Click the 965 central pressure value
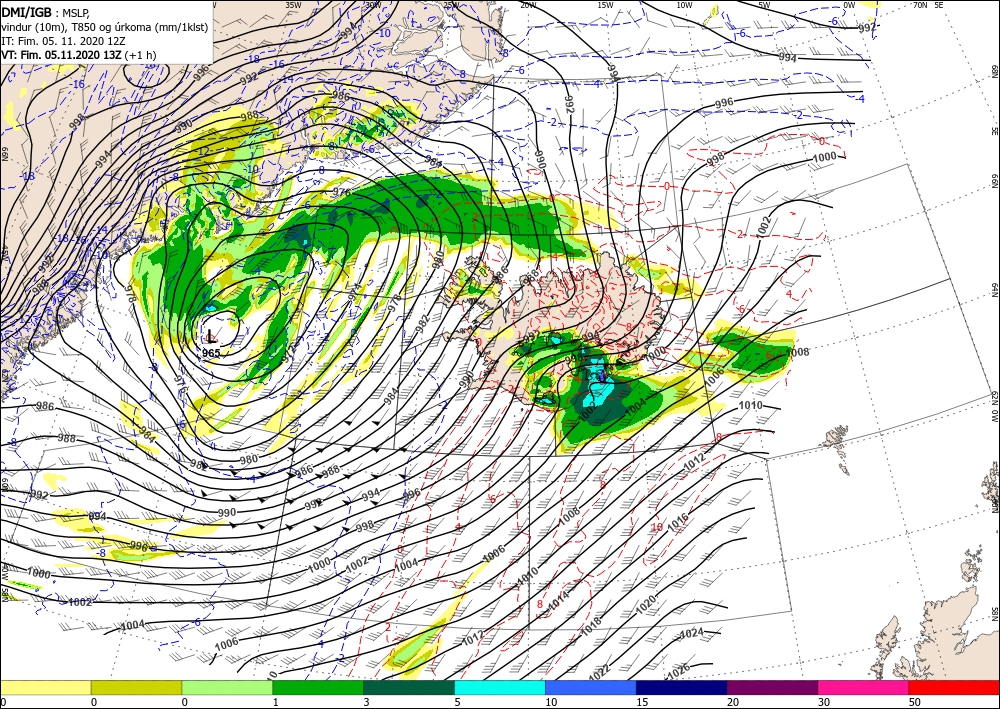The width and height of the screenshot is (1000, 709). 211,353
